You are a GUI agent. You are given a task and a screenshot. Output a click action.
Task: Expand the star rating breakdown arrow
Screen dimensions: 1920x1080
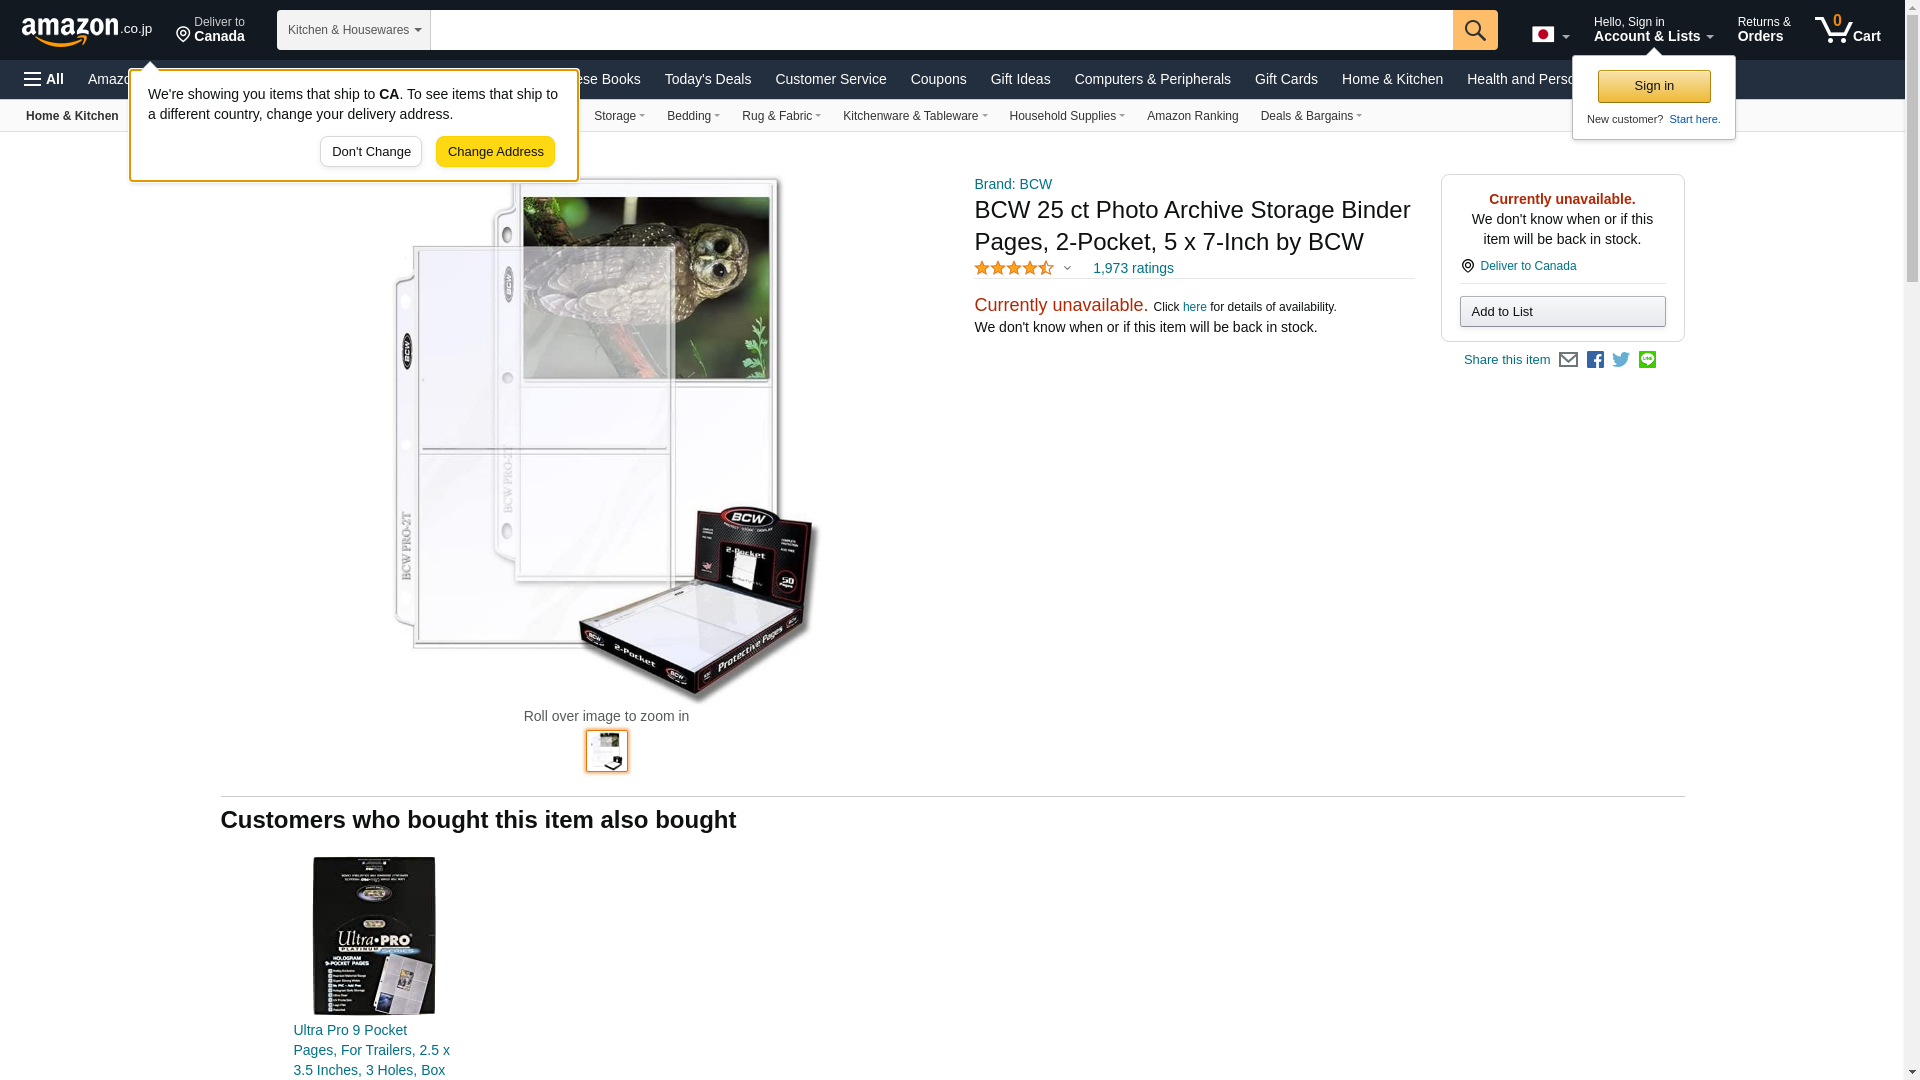tap(1067, 268)
